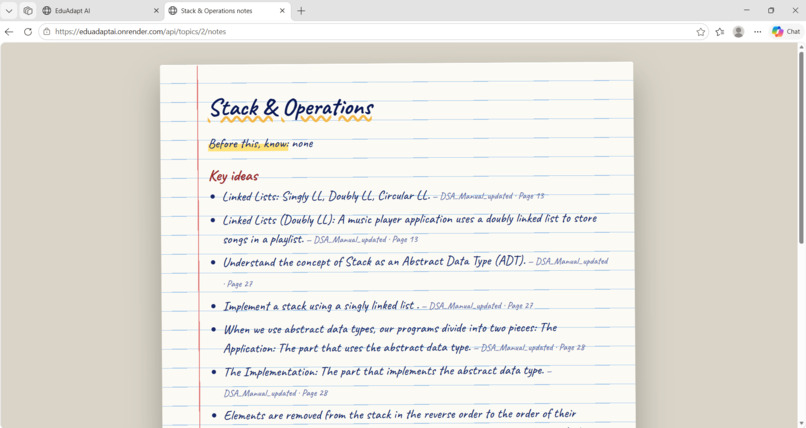The width and height of the screenshot is (806, 428).
Task: Open the tab actions workspace icon
Action: (x=28, y=10)
